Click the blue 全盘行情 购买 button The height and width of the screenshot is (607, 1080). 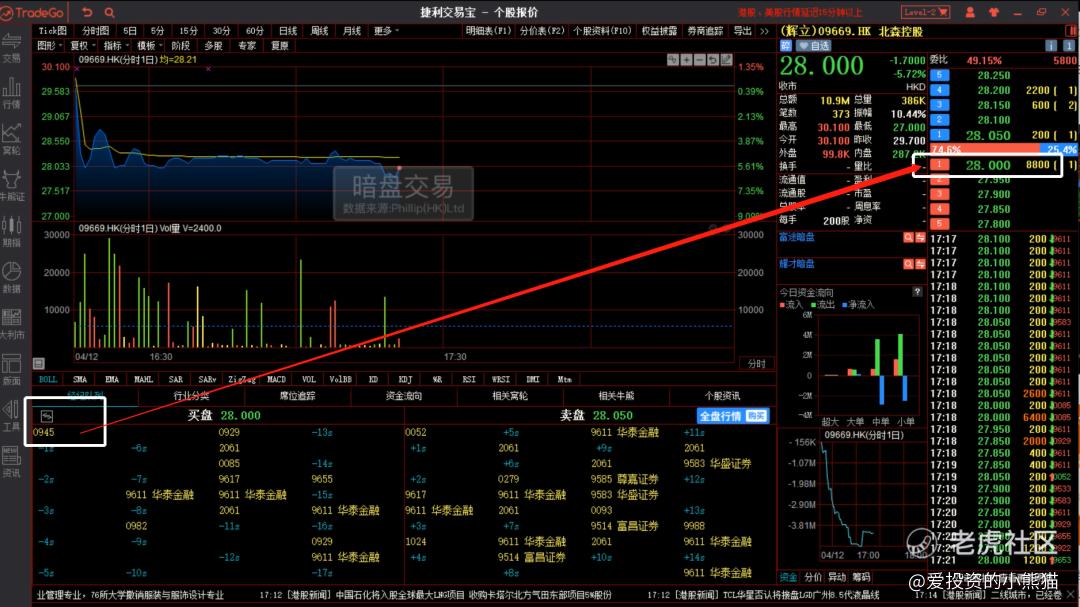pos(733,415)
